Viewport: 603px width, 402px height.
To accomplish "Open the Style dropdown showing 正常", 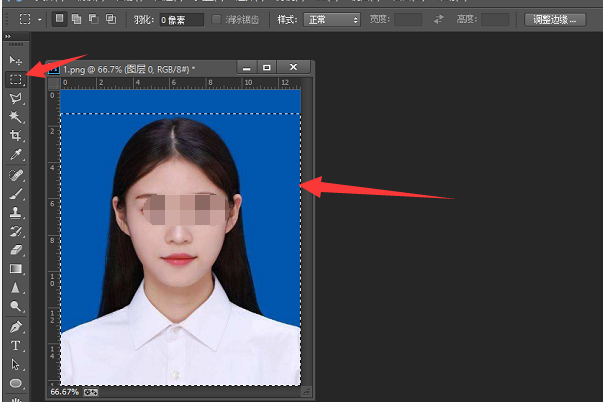I will pos(332,20).
